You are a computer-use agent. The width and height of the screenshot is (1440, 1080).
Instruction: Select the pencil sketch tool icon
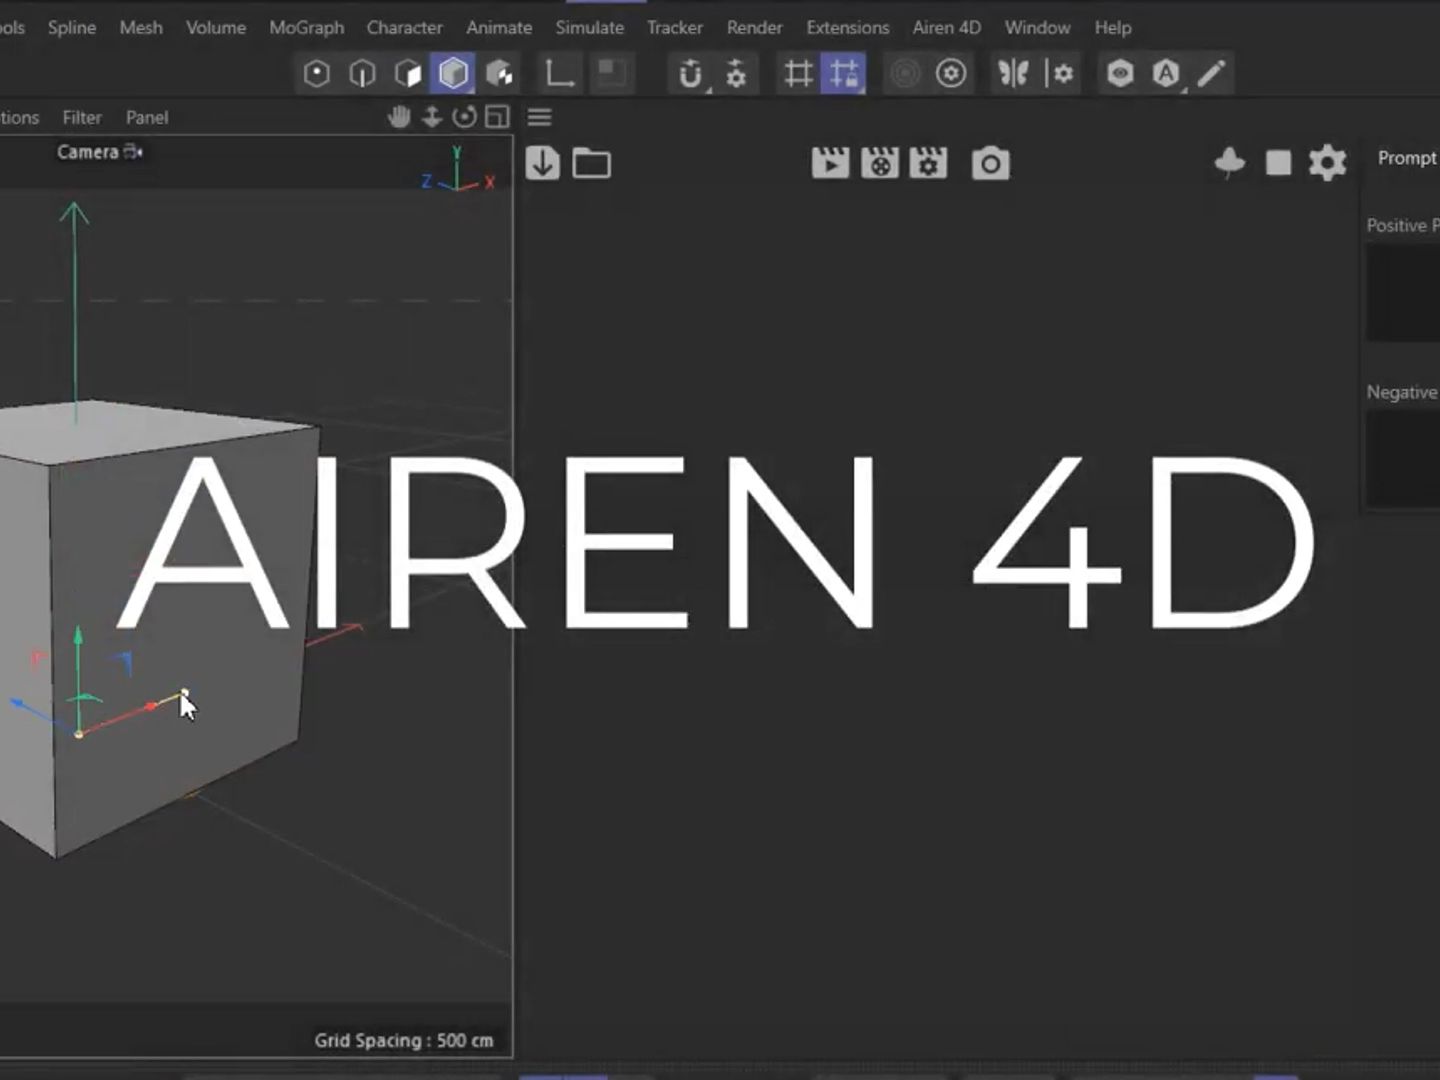(1211, 74)
